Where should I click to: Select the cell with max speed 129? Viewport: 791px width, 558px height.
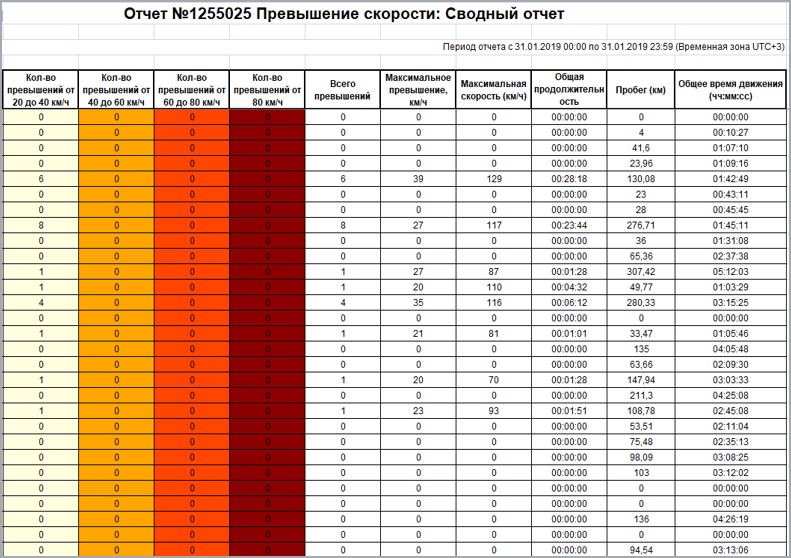[x=493, y=179]
